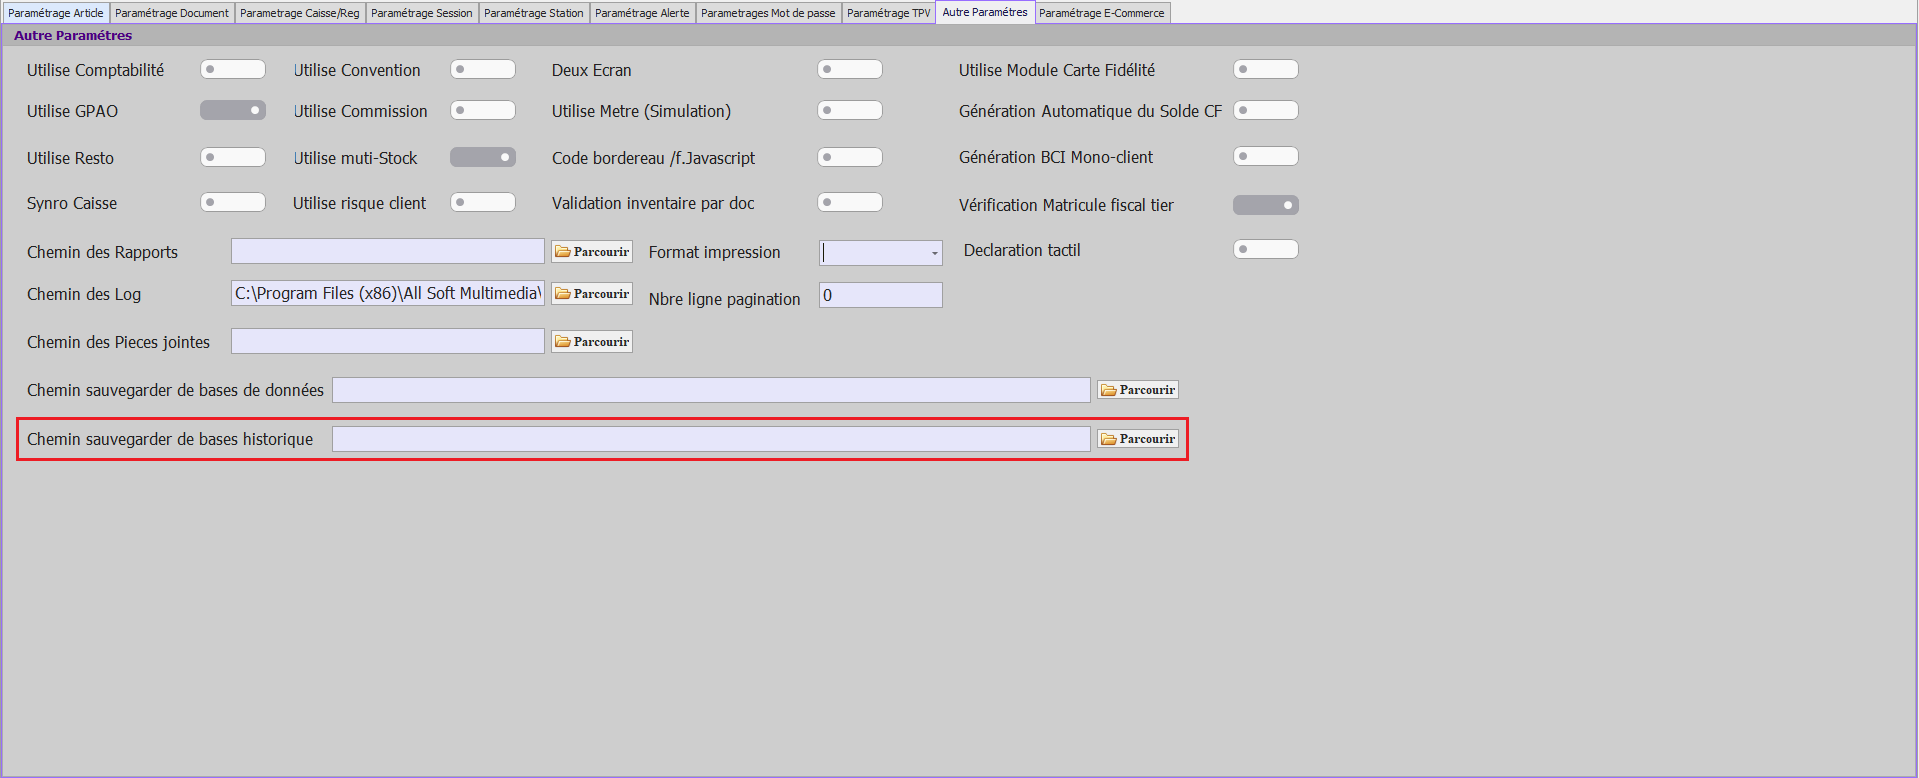Toggle the Declaration tactil switch
Screen dimensions: 1919x778
click(1266, 249)
